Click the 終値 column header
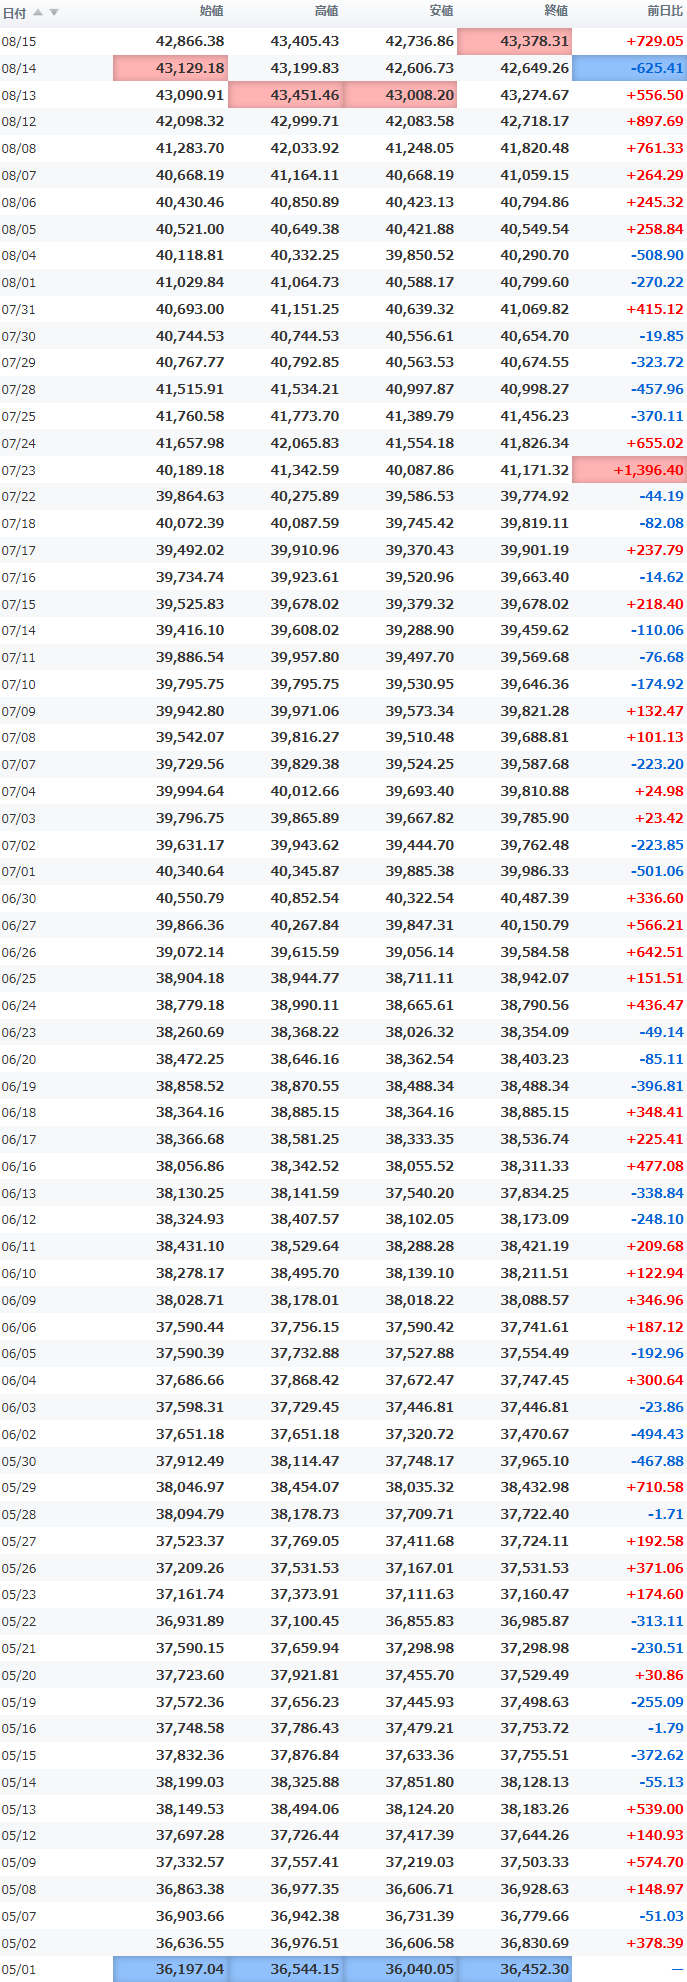The image size is (687, 1982). 556,11
